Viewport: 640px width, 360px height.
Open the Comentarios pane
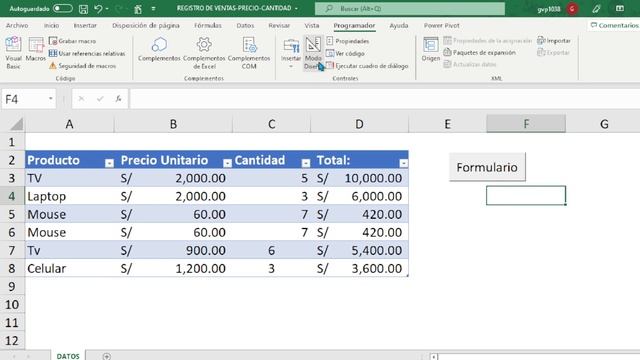pos(614,25)
